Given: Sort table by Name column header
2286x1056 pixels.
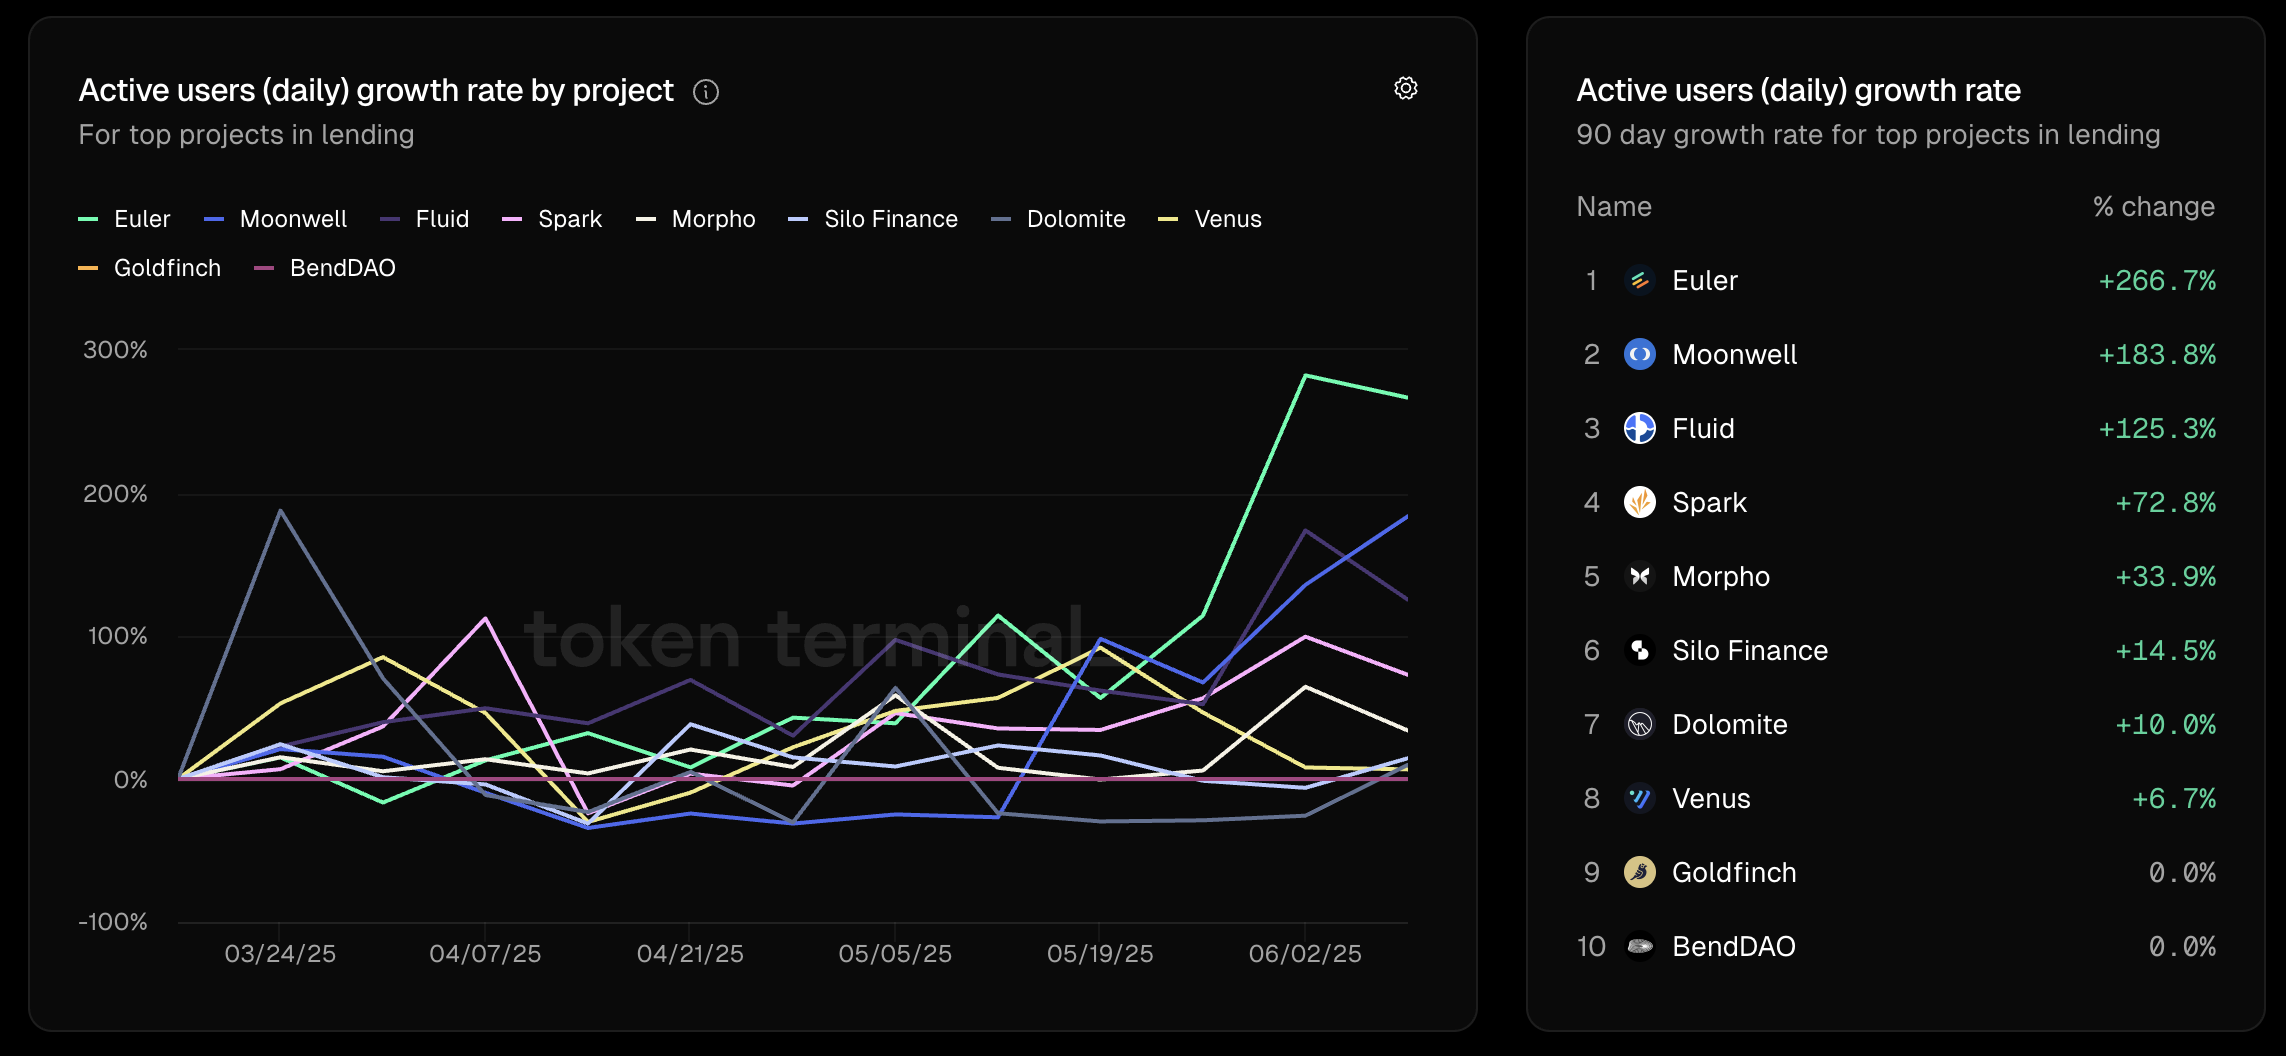Looking at the screenshot, I should [1613, 207].
